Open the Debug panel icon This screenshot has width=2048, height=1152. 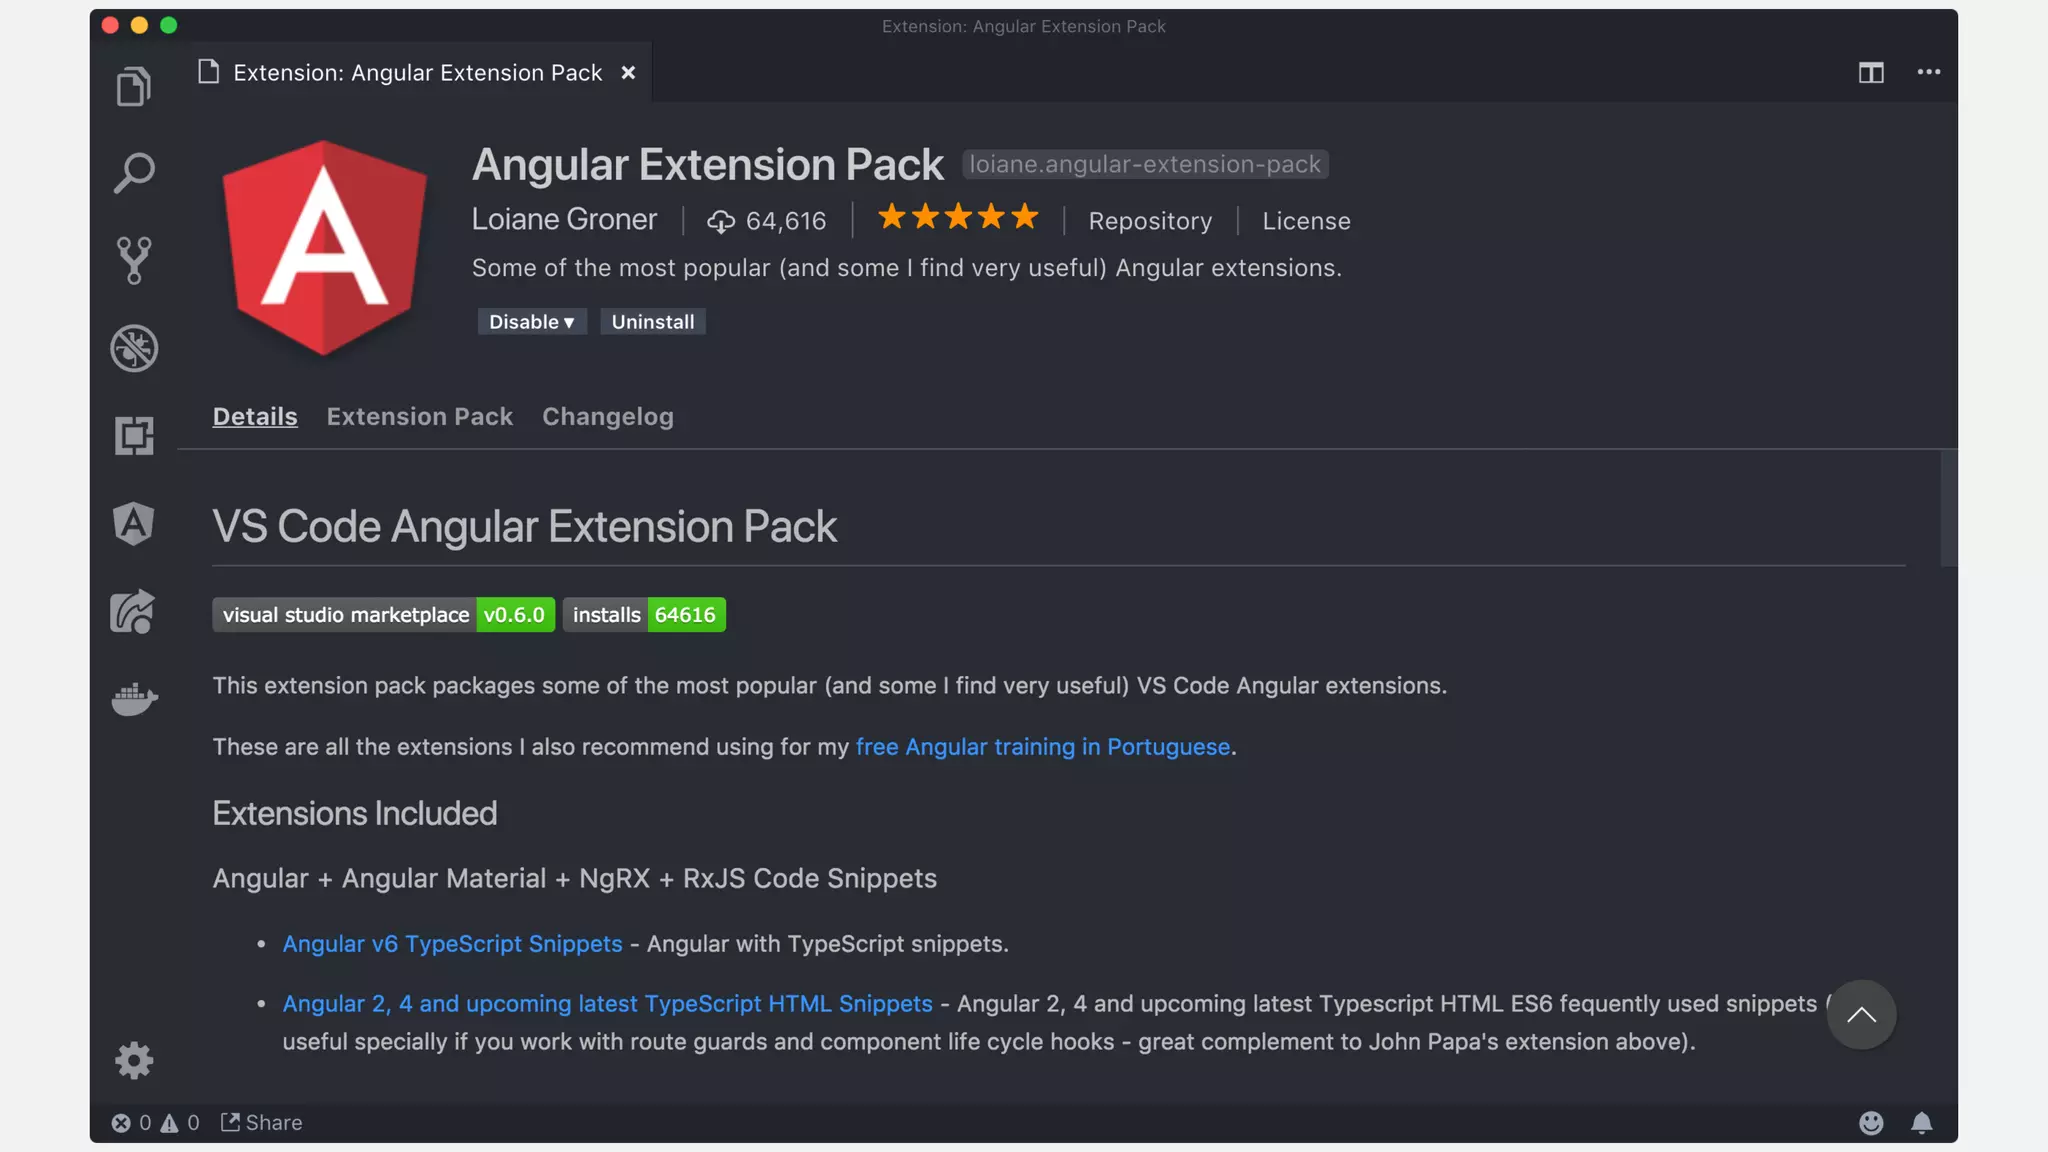[133, 348]
